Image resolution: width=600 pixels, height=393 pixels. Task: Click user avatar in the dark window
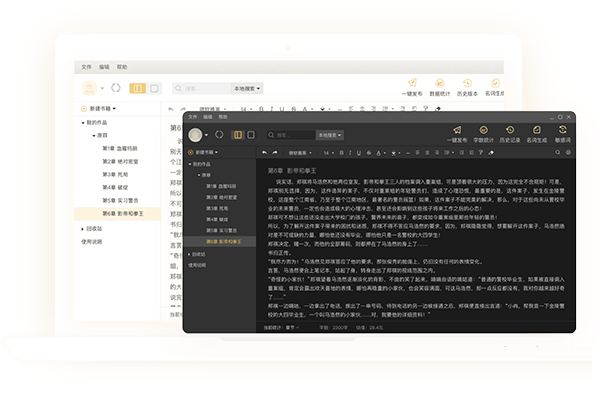tap(195, 135)
